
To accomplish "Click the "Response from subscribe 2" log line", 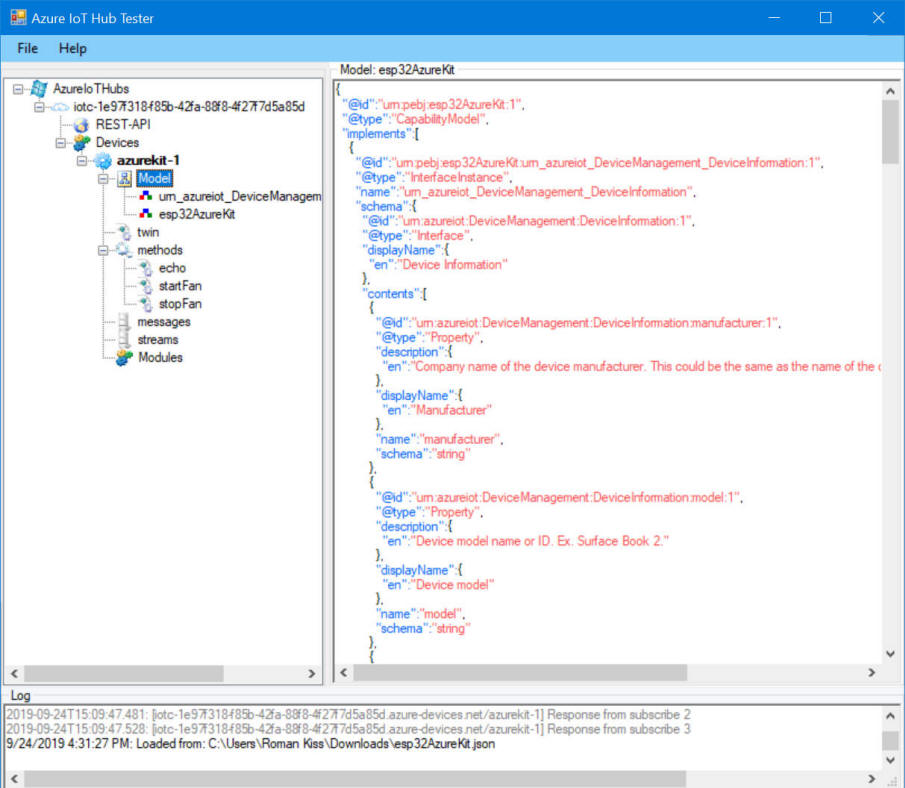I will (349, 715).
